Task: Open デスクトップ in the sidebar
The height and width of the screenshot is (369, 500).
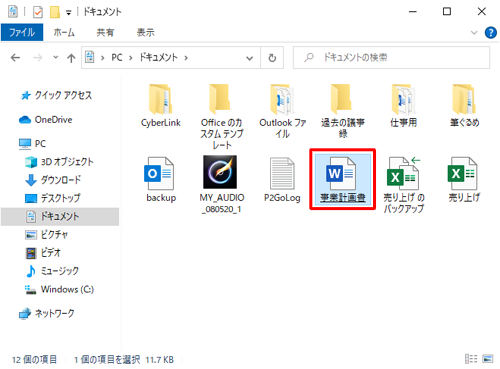Action: 53,198
